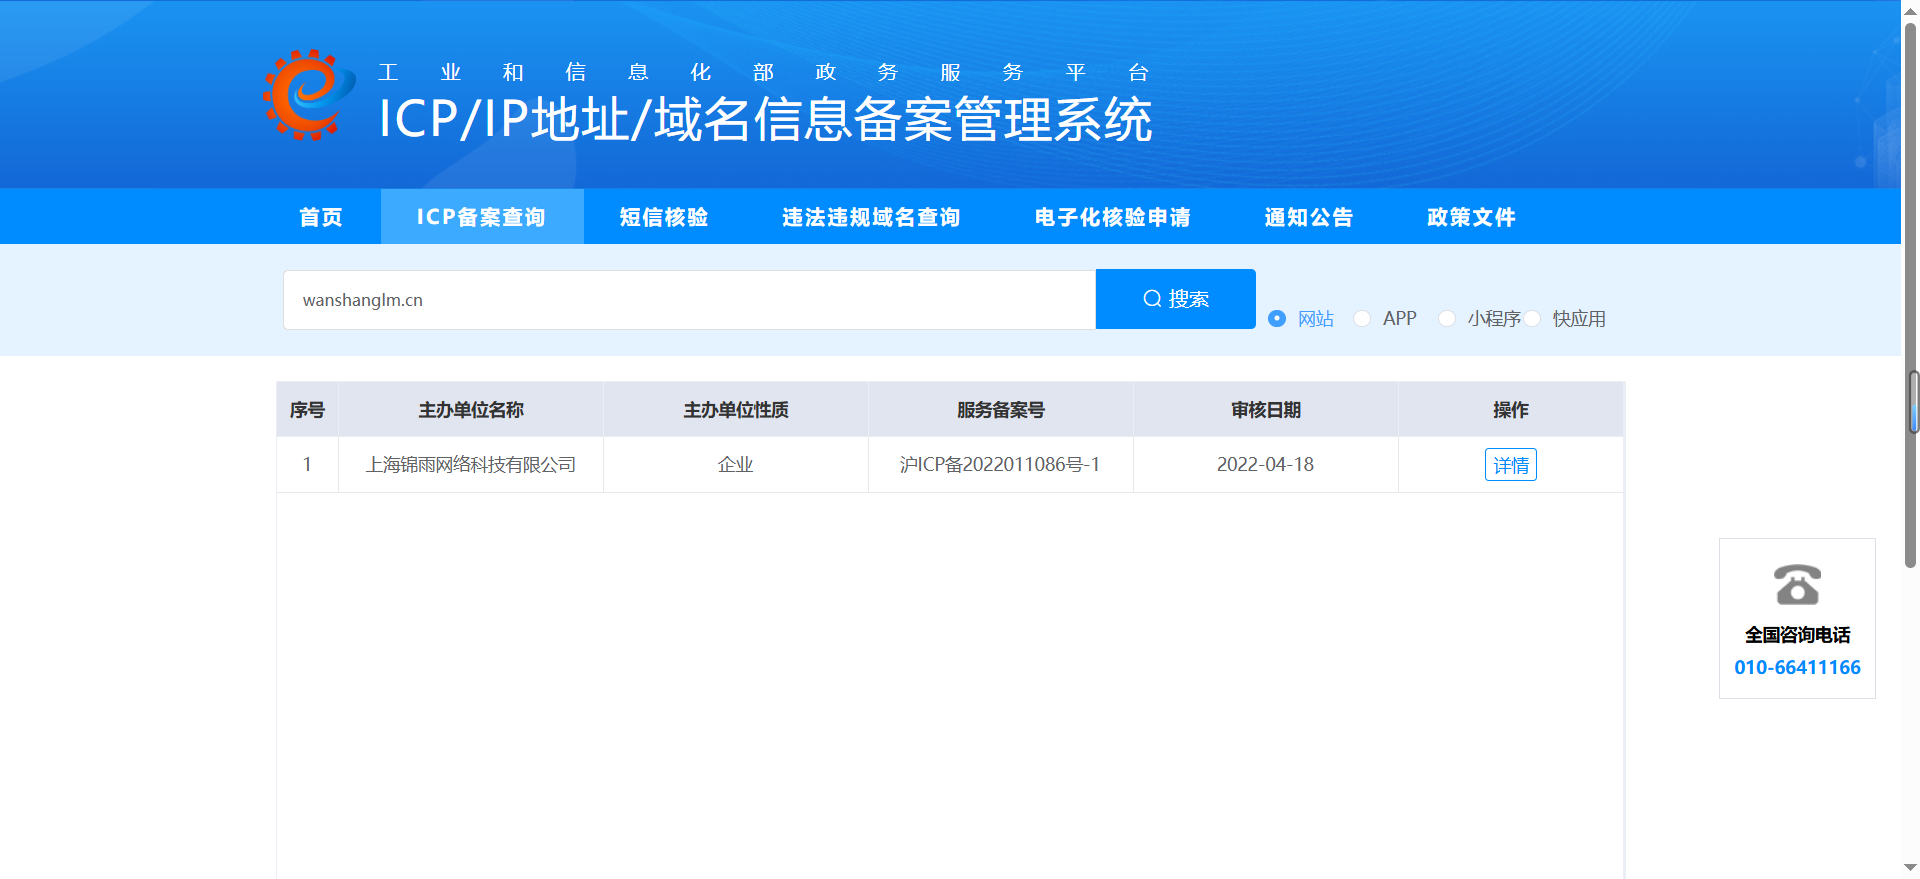
Task: Switch to ICP备案查询 tab
Action: [x=481, y=217]
